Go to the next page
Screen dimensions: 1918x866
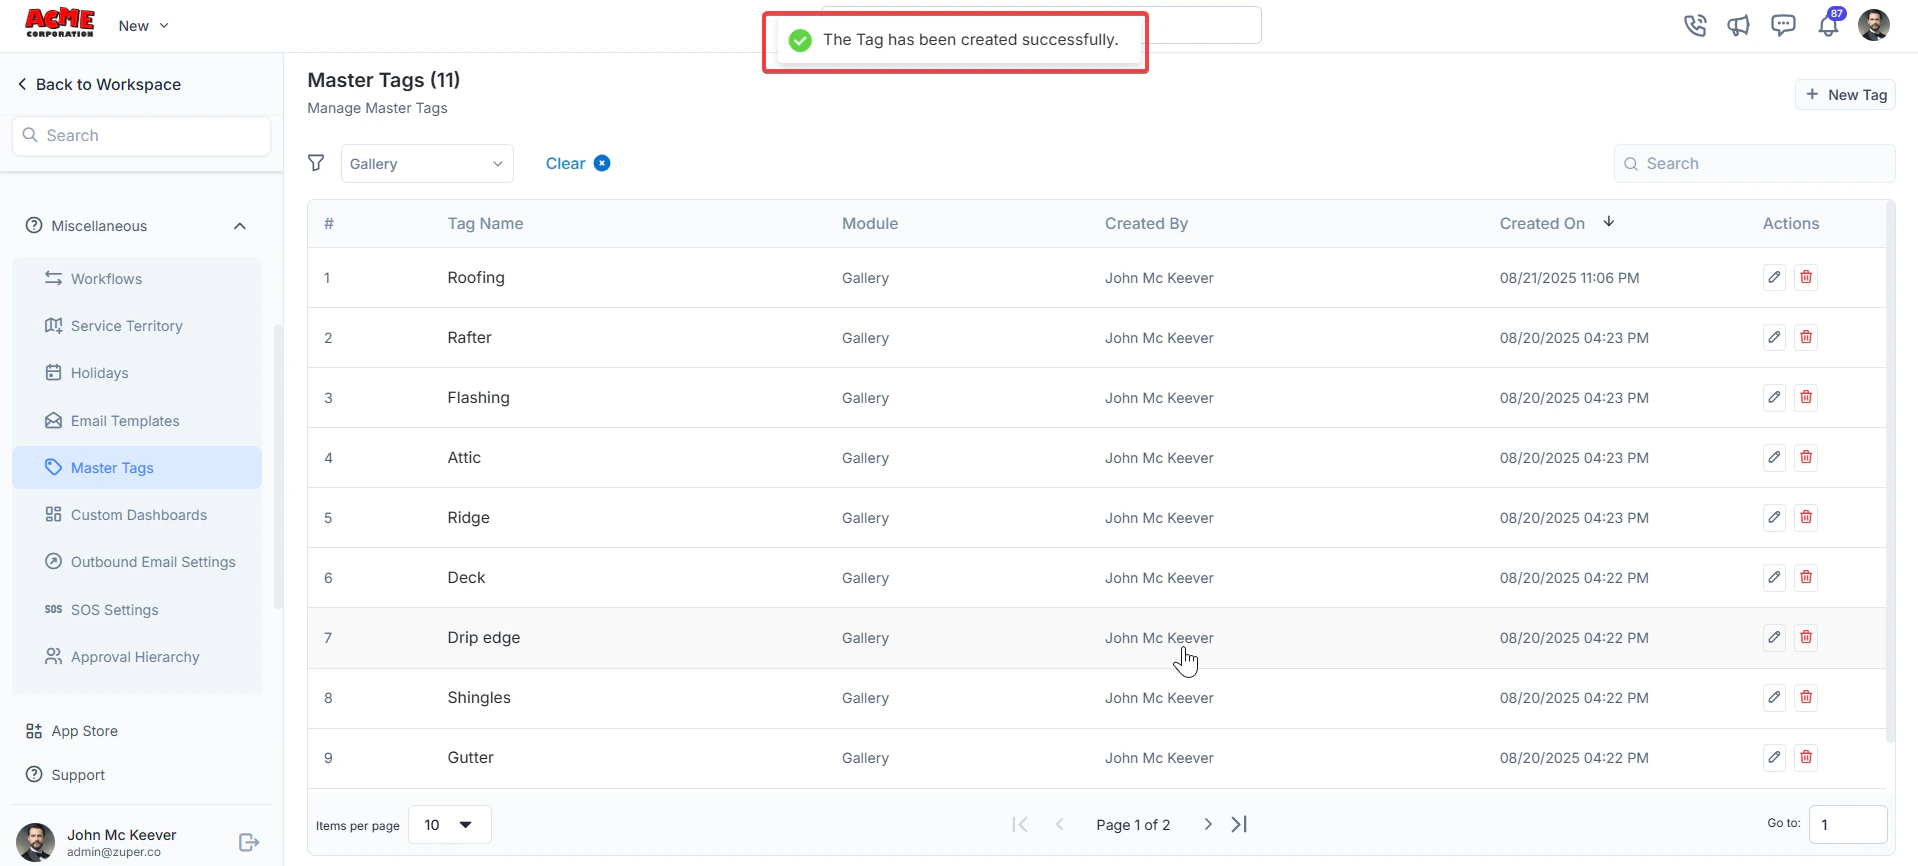click(1208, 824)
